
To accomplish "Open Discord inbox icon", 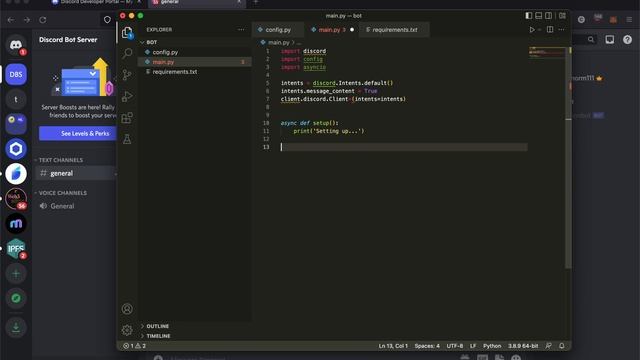I will (610, 40).
